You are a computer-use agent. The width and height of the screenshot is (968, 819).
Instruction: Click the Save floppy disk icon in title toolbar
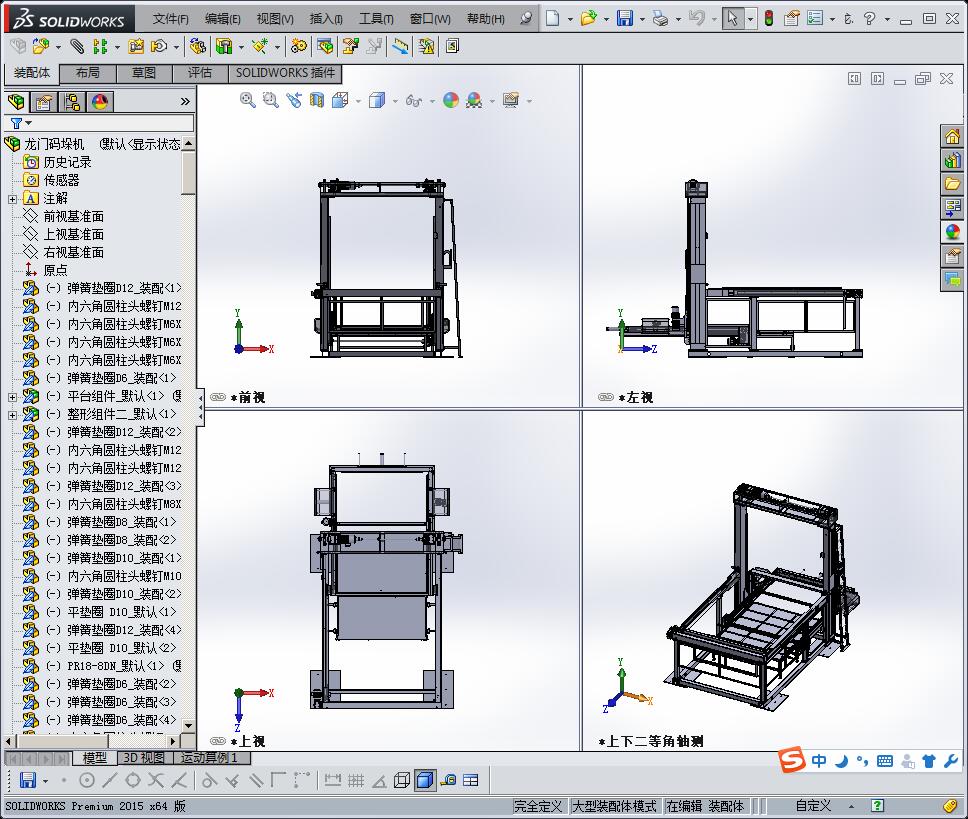[625, 19]
